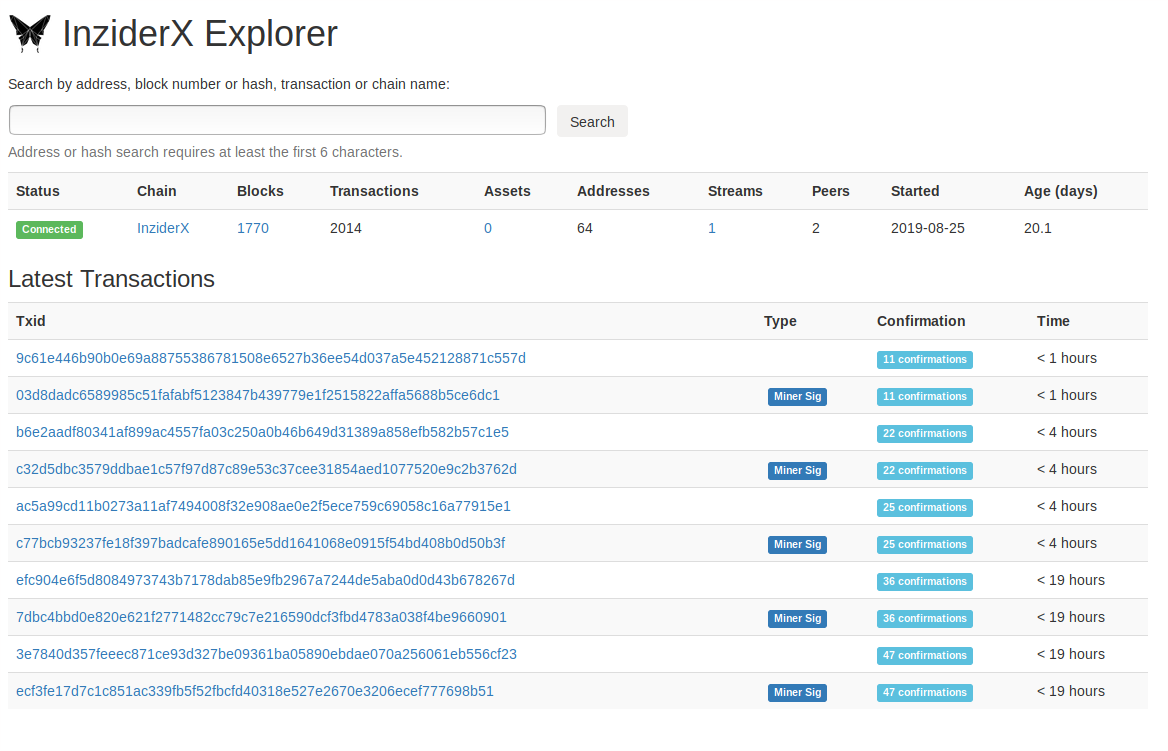Click the Miner Sig badge on 03d8dadc row
The width and height of the screenshot is (1168, 751).
(x=797, y=396)
